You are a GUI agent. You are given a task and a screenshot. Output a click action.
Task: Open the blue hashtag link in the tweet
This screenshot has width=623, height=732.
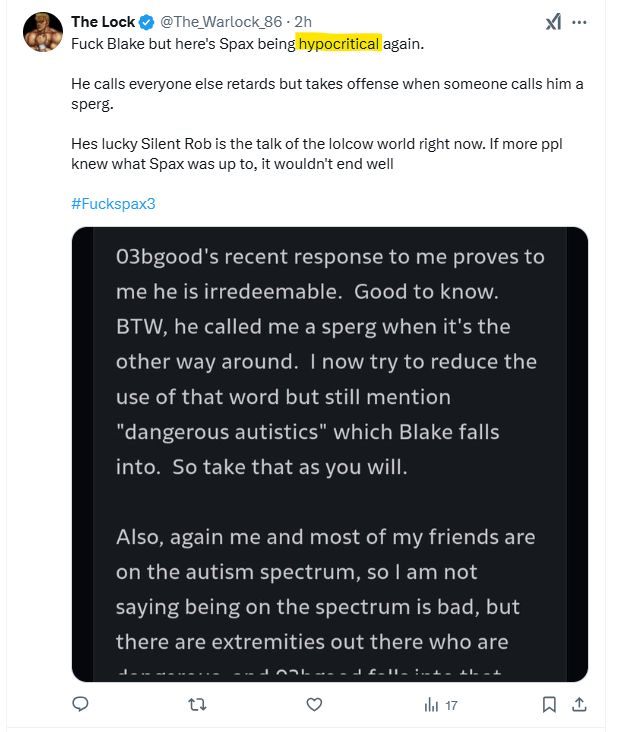(x=114, y=203)
